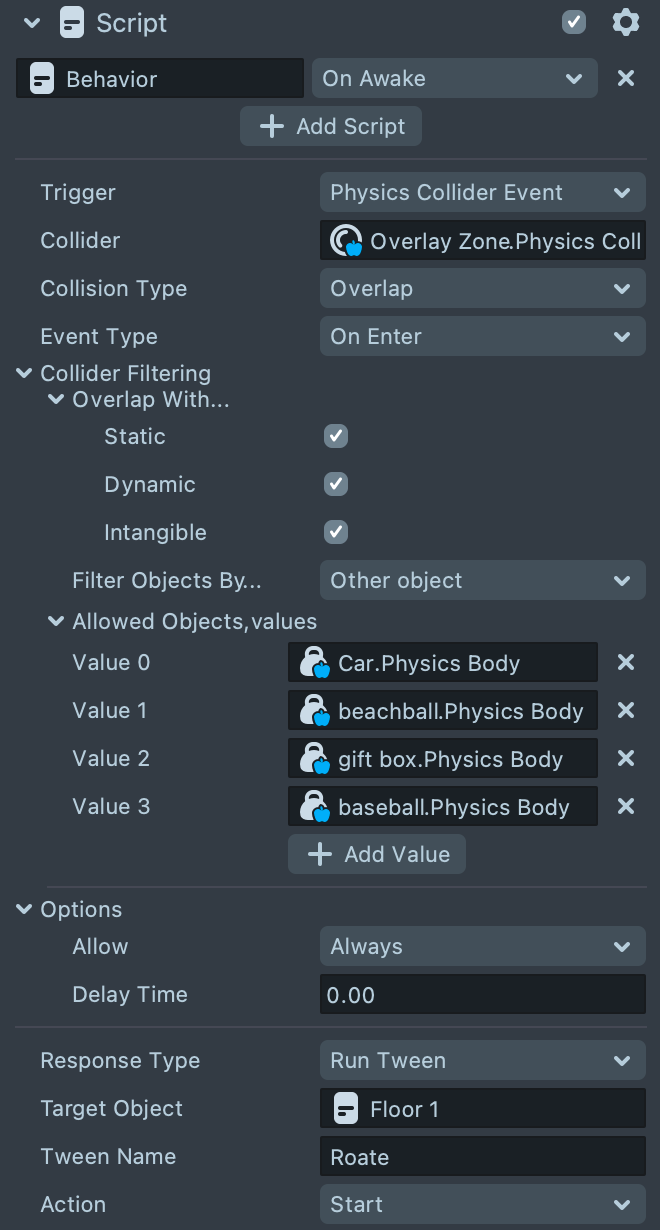
Task: Remove the Behavior script with X icon
Action: 626,78
